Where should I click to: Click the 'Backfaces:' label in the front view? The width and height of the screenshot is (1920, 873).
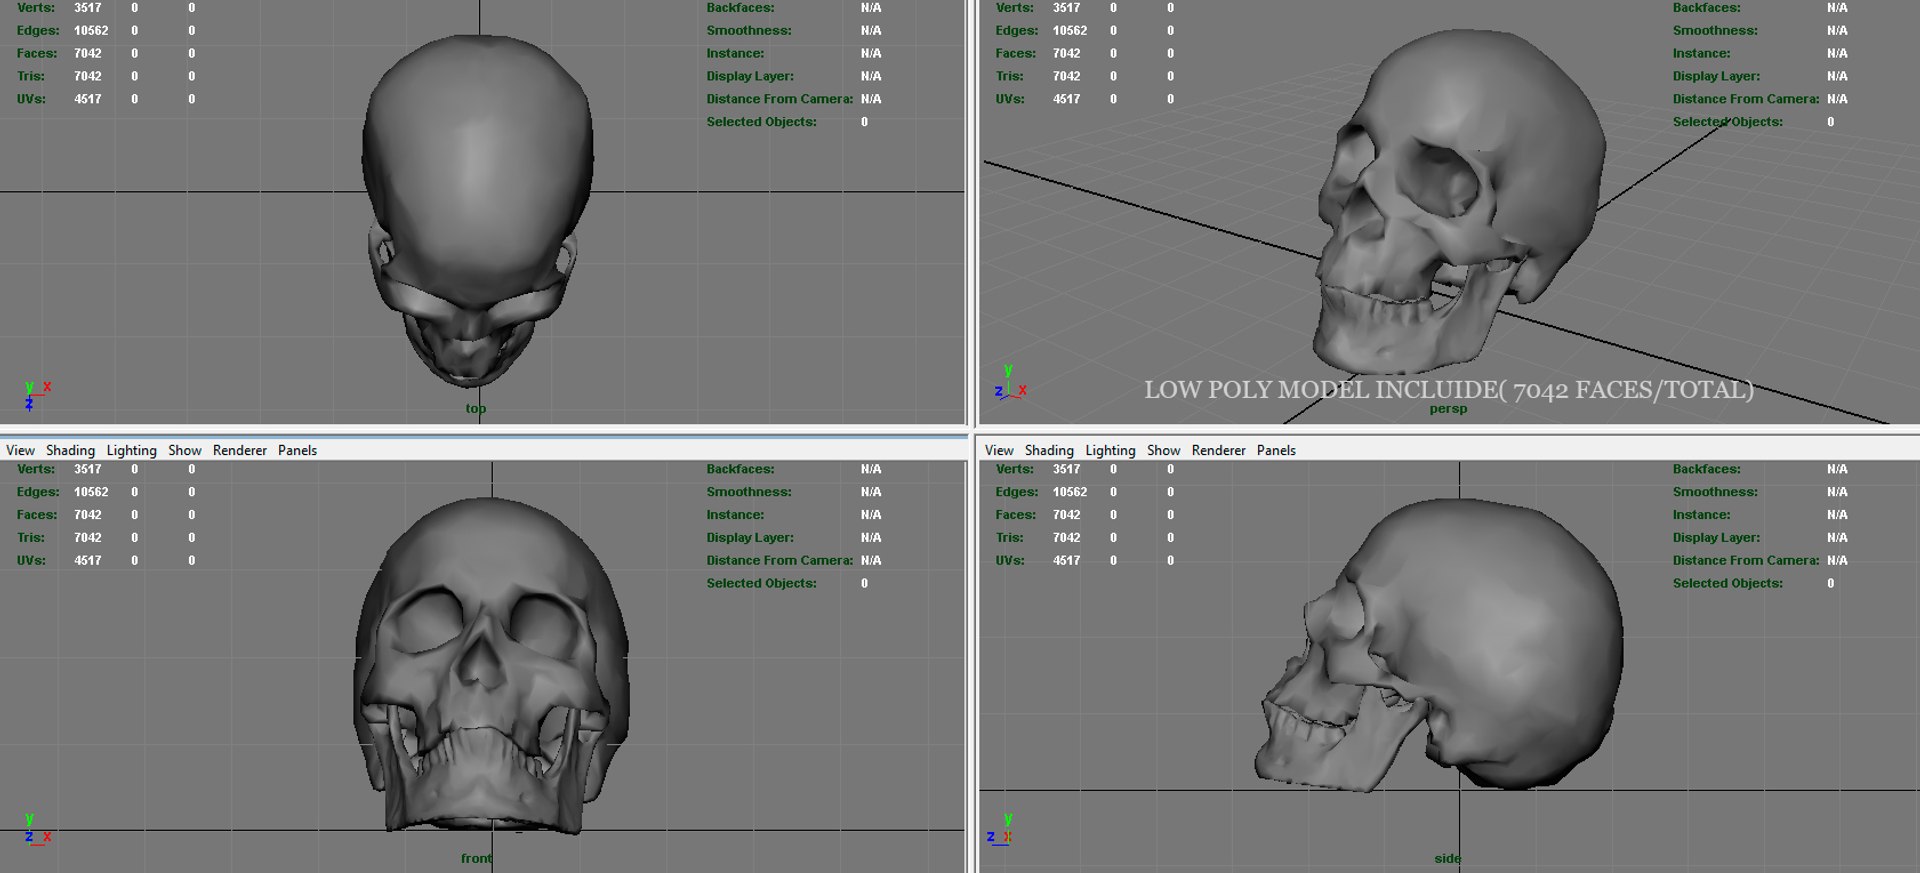coord(740,469)
